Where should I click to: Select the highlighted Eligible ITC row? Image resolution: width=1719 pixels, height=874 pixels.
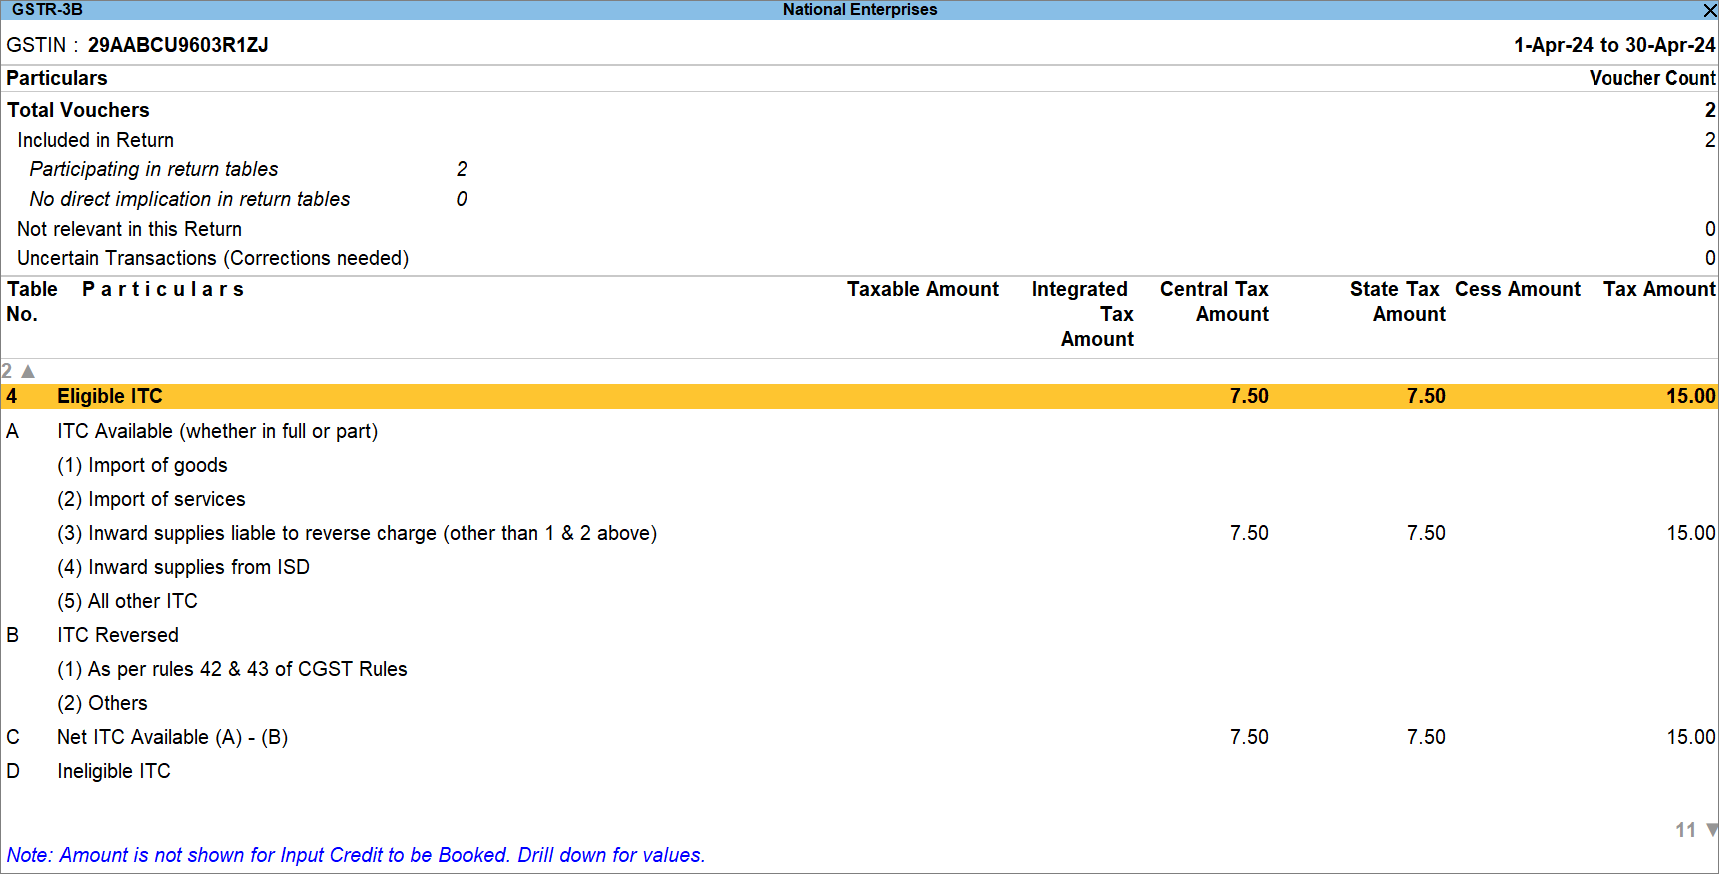(110, 396)
